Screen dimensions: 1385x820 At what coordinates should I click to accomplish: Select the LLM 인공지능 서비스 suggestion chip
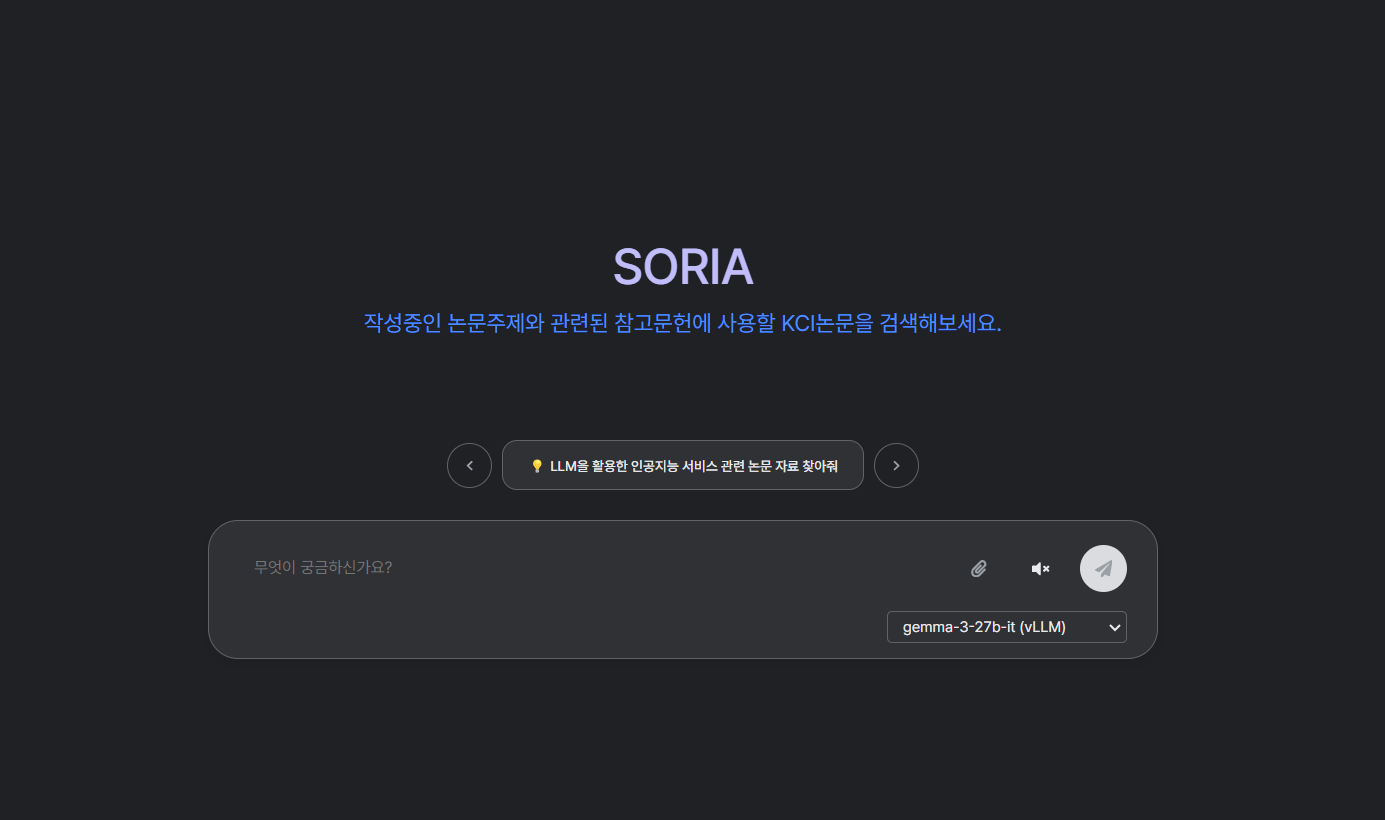683,464
